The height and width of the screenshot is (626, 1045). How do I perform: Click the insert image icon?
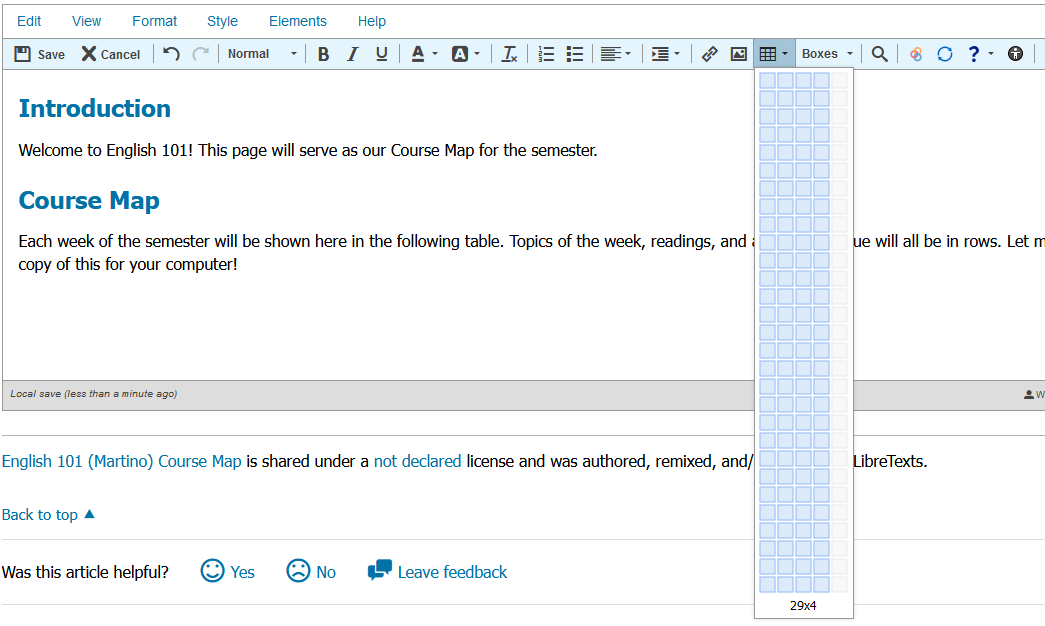tap(738, 54)
